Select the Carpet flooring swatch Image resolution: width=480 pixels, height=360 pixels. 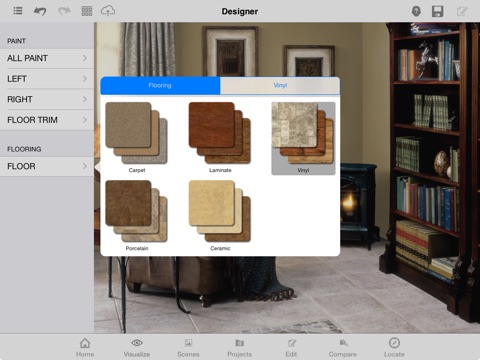pyautogui.click(x=137, y=138)
